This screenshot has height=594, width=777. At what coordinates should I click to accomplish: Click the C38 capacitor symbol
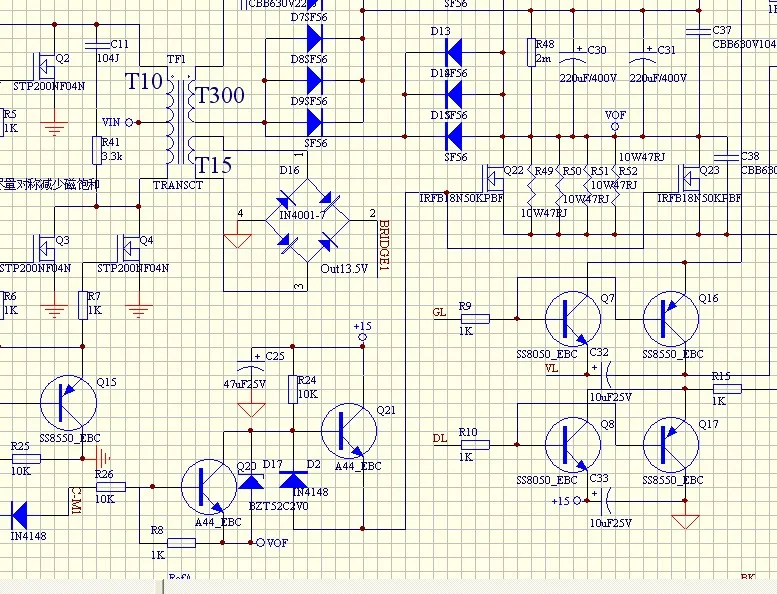(727, 157)
